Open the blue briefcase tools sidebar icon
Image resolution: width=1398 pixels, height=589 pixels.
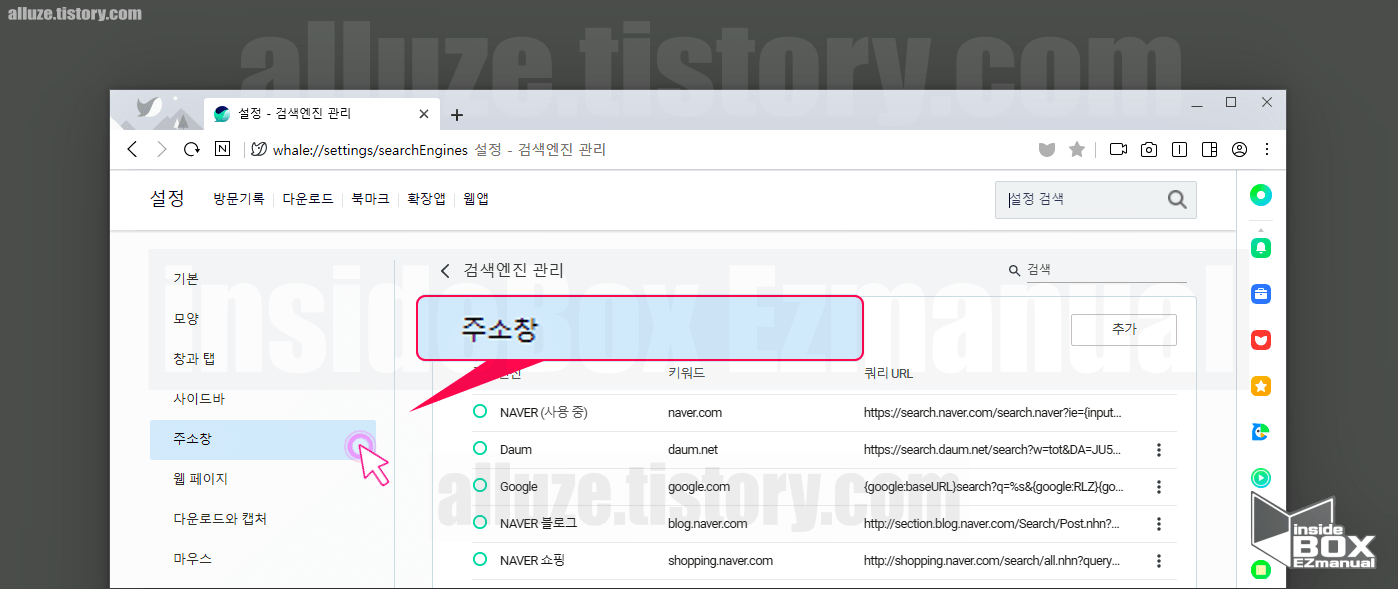1261,294
